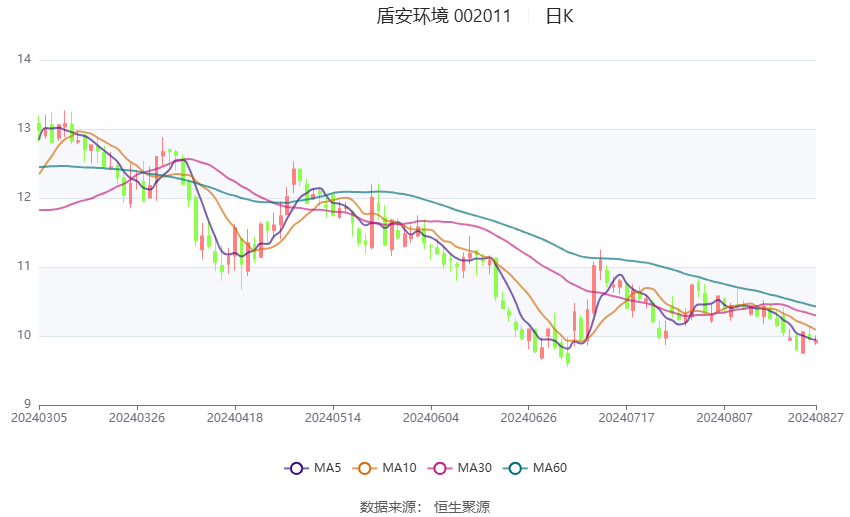The width and height of the screenshot is (850, 517).
Task: Toggle the MA30 pink legend marker
Action: point(440,468)
